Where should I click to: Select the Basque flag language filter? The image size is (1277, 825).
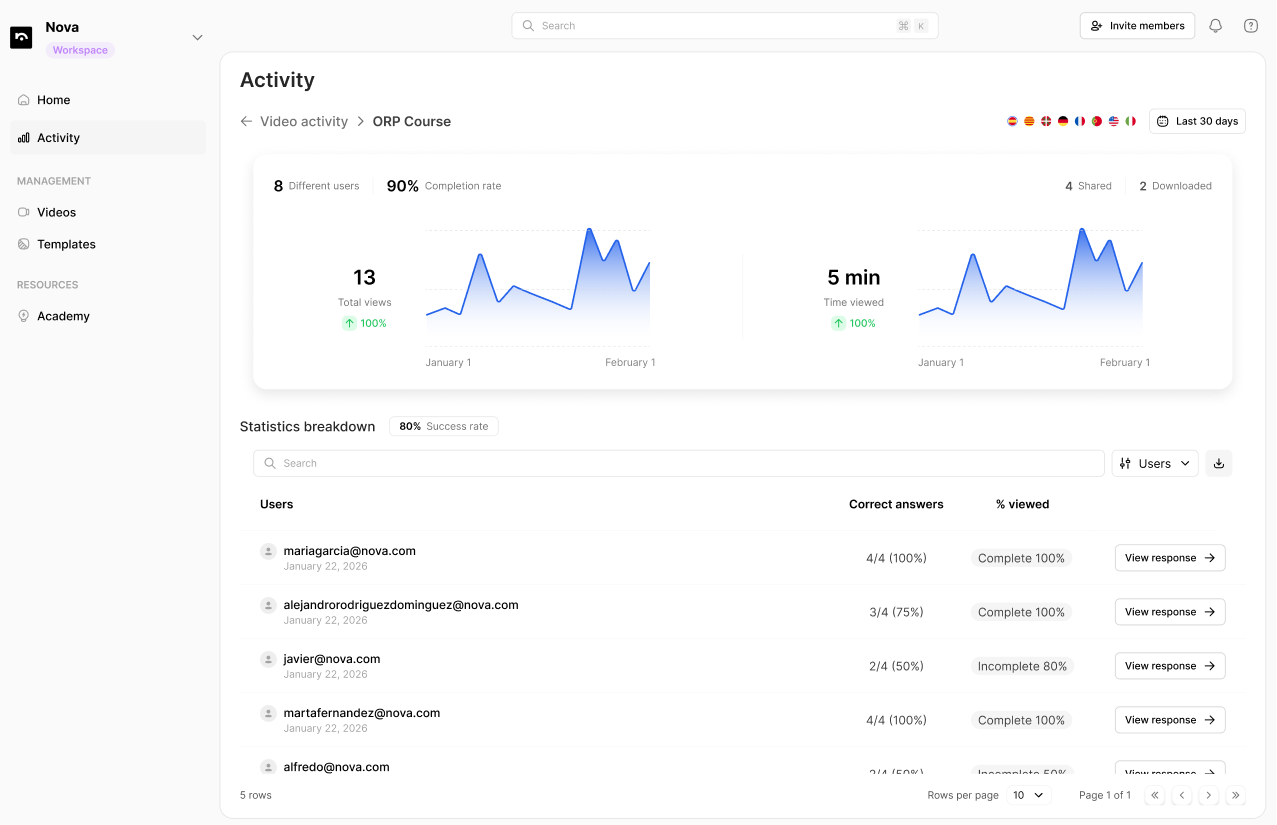tap(1046, 121)
